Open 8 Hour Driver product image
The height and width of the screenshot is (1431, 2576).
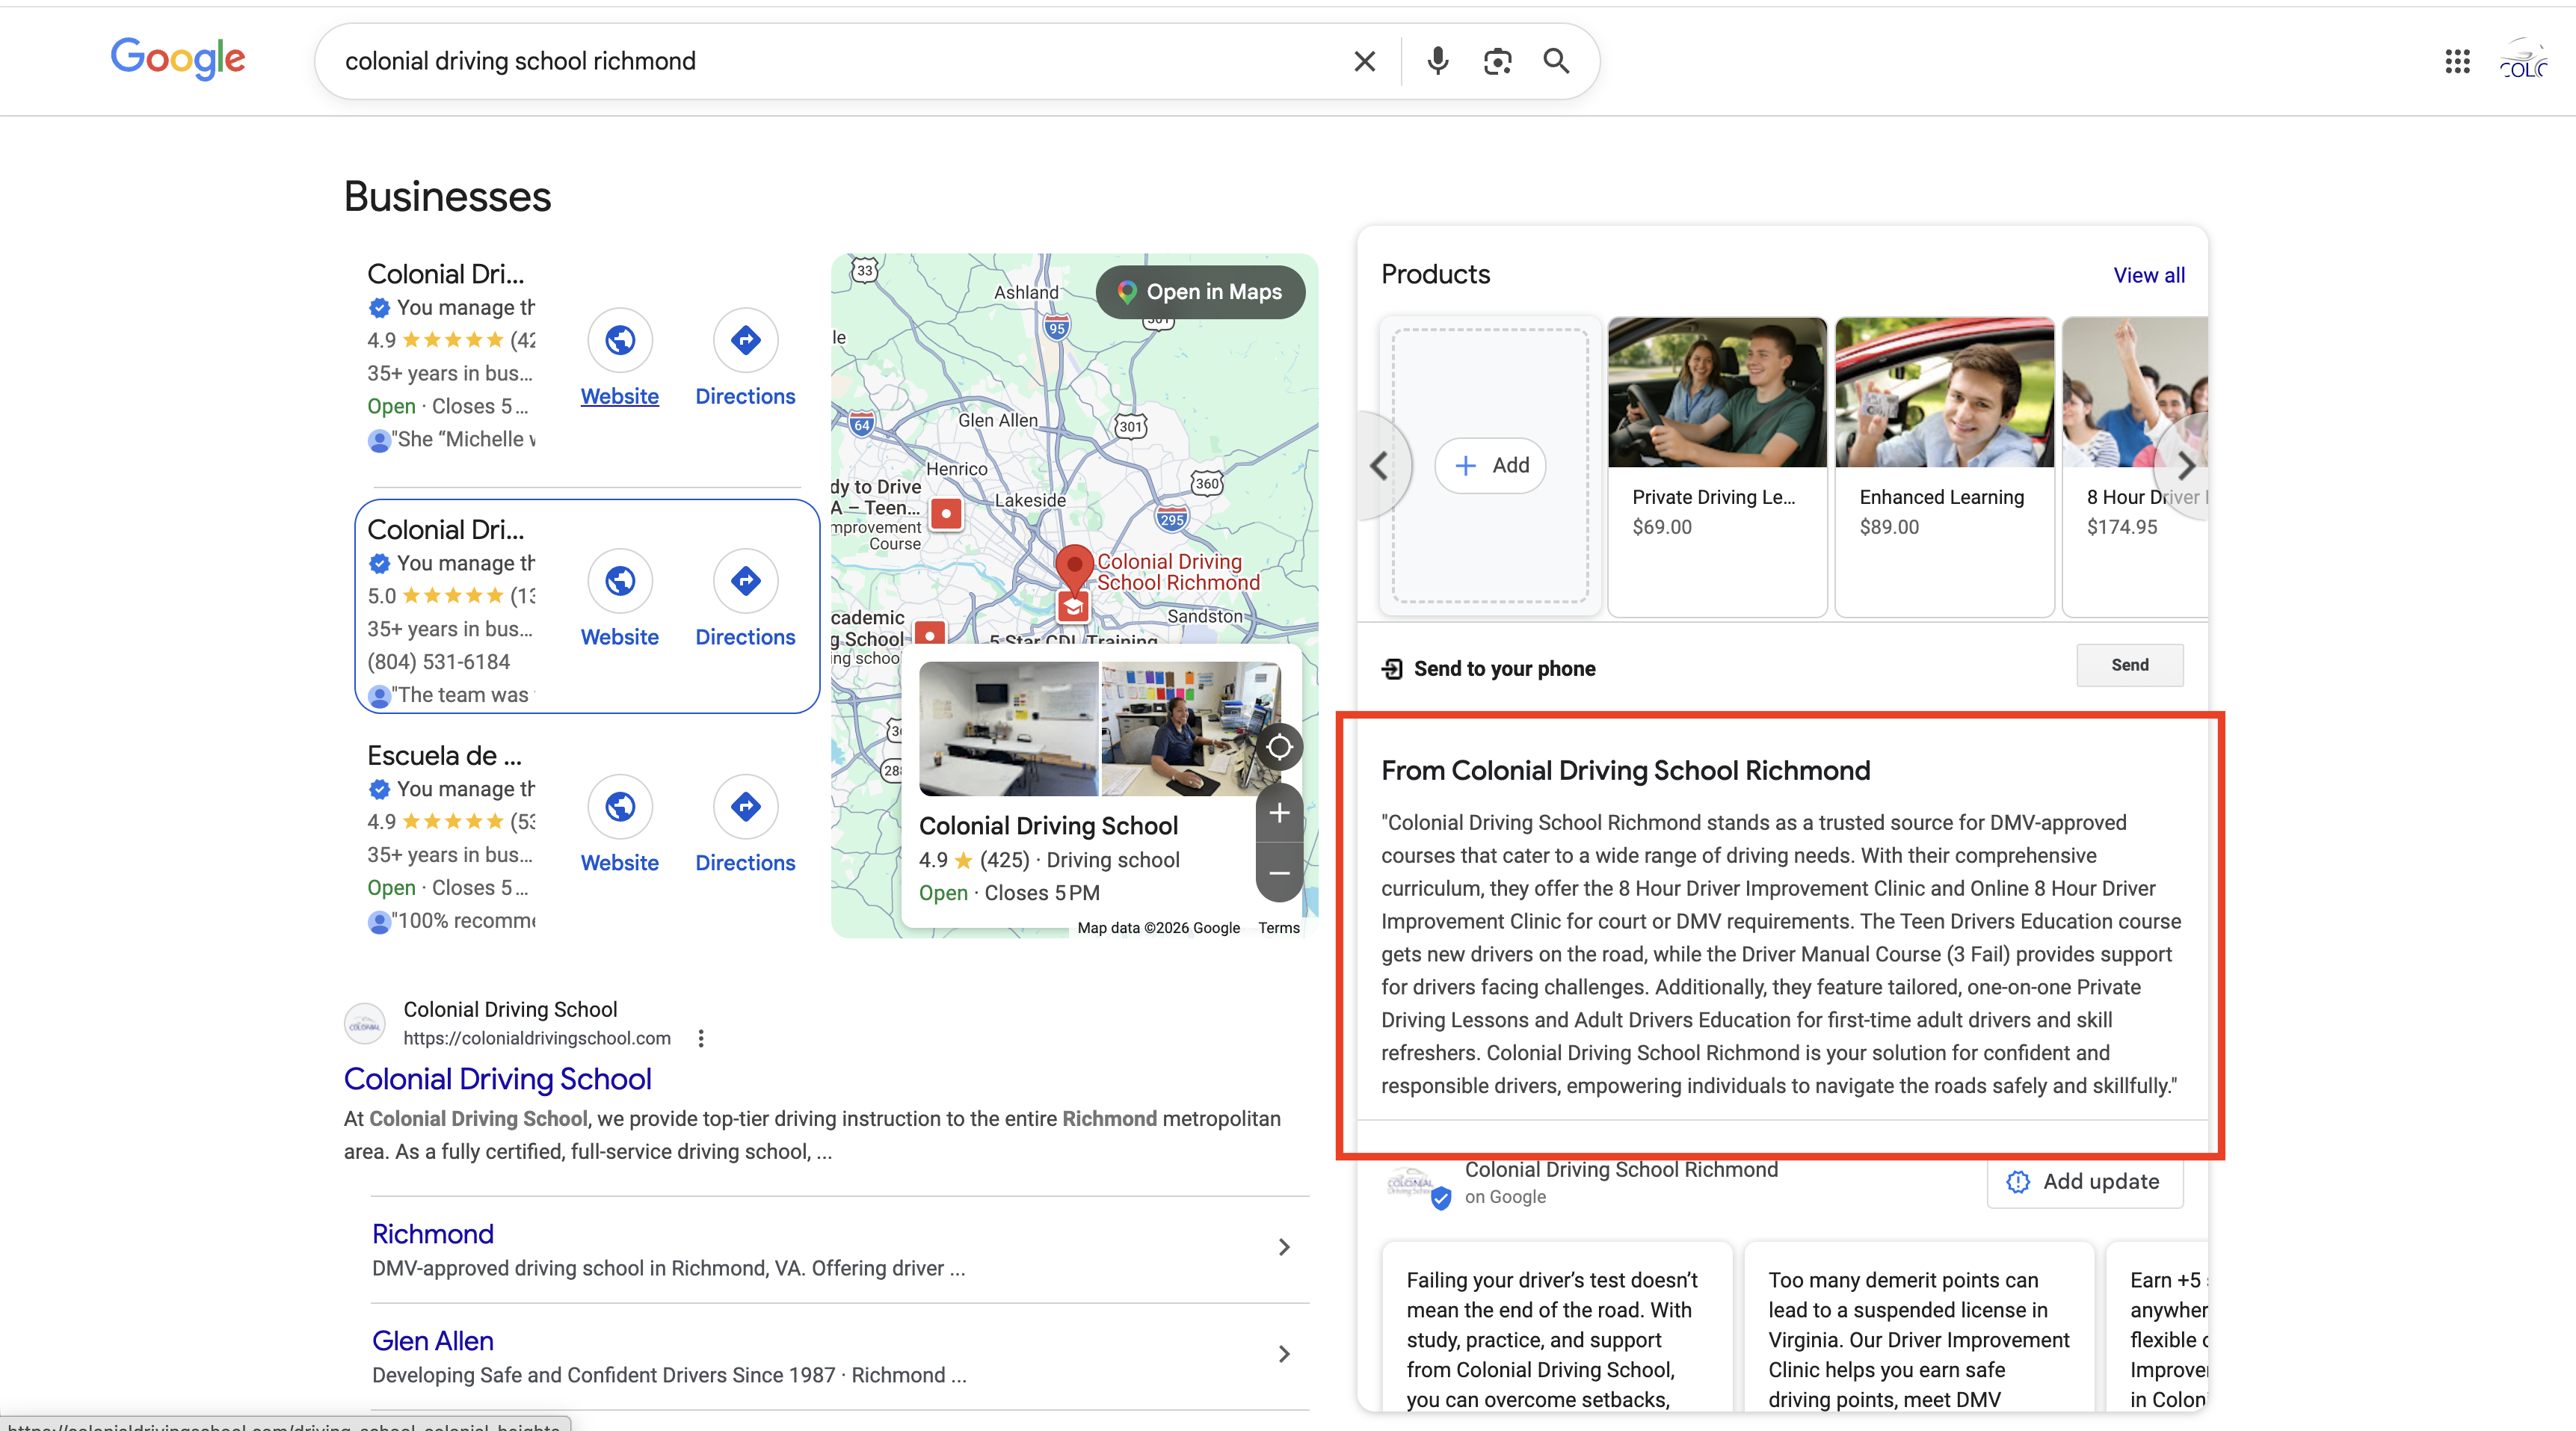(x=2135, y=392)
